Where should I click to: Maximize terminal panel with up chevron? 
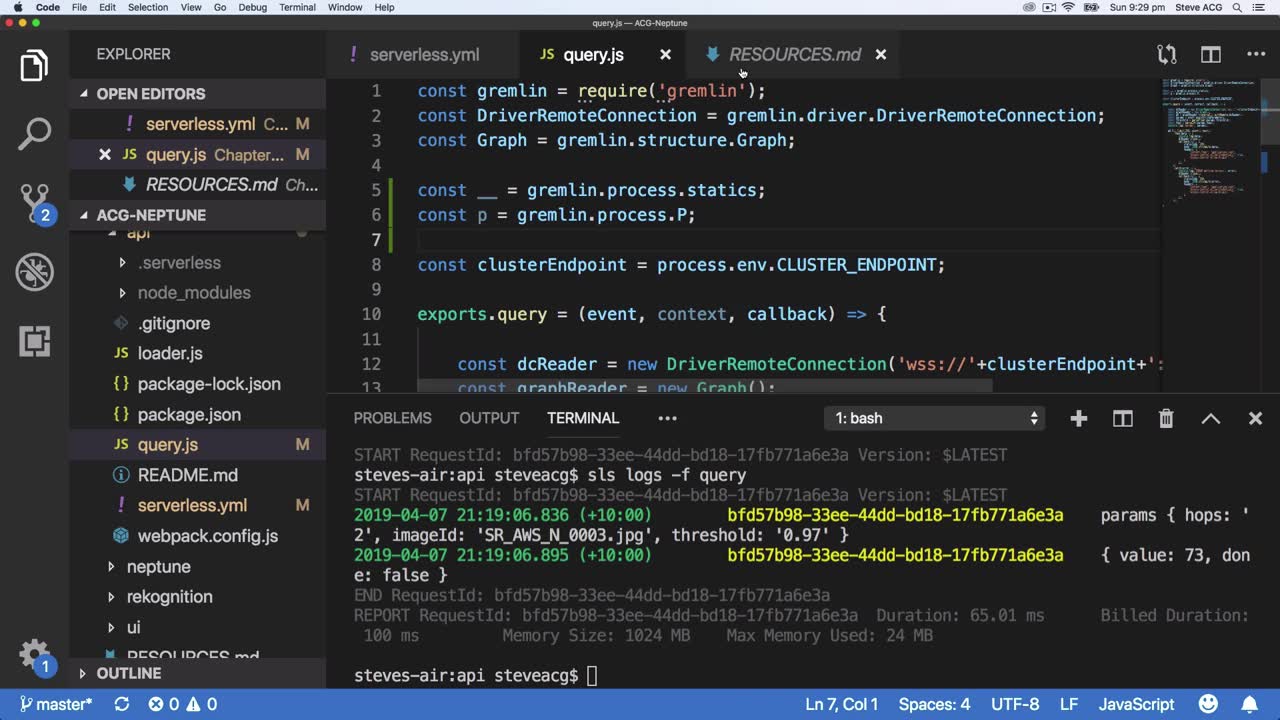point(1210,419)
